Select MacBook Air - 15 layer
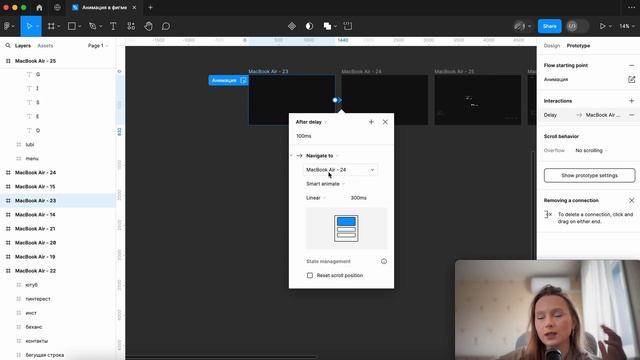 coord(58,187)
